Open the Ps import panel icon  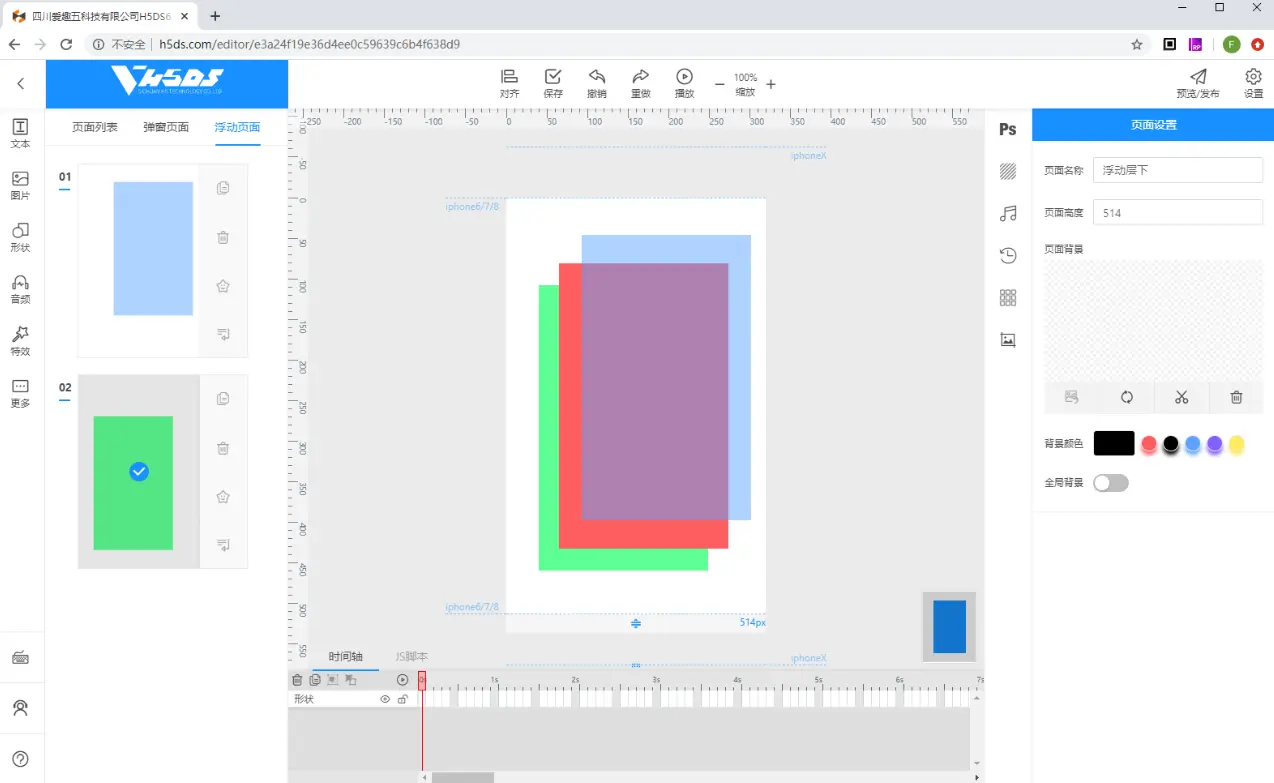tap(1008, 130)
